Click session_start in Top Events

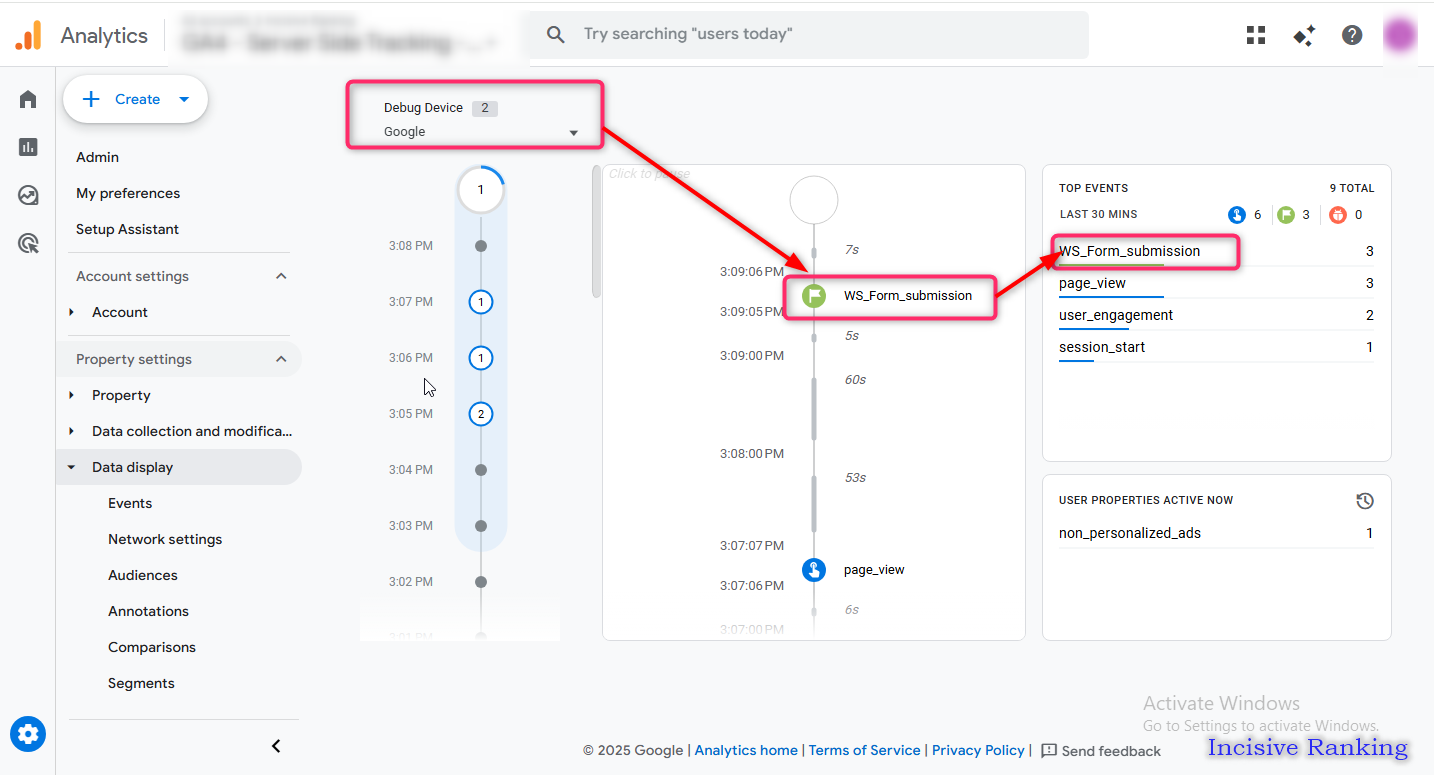point(1102,347)
